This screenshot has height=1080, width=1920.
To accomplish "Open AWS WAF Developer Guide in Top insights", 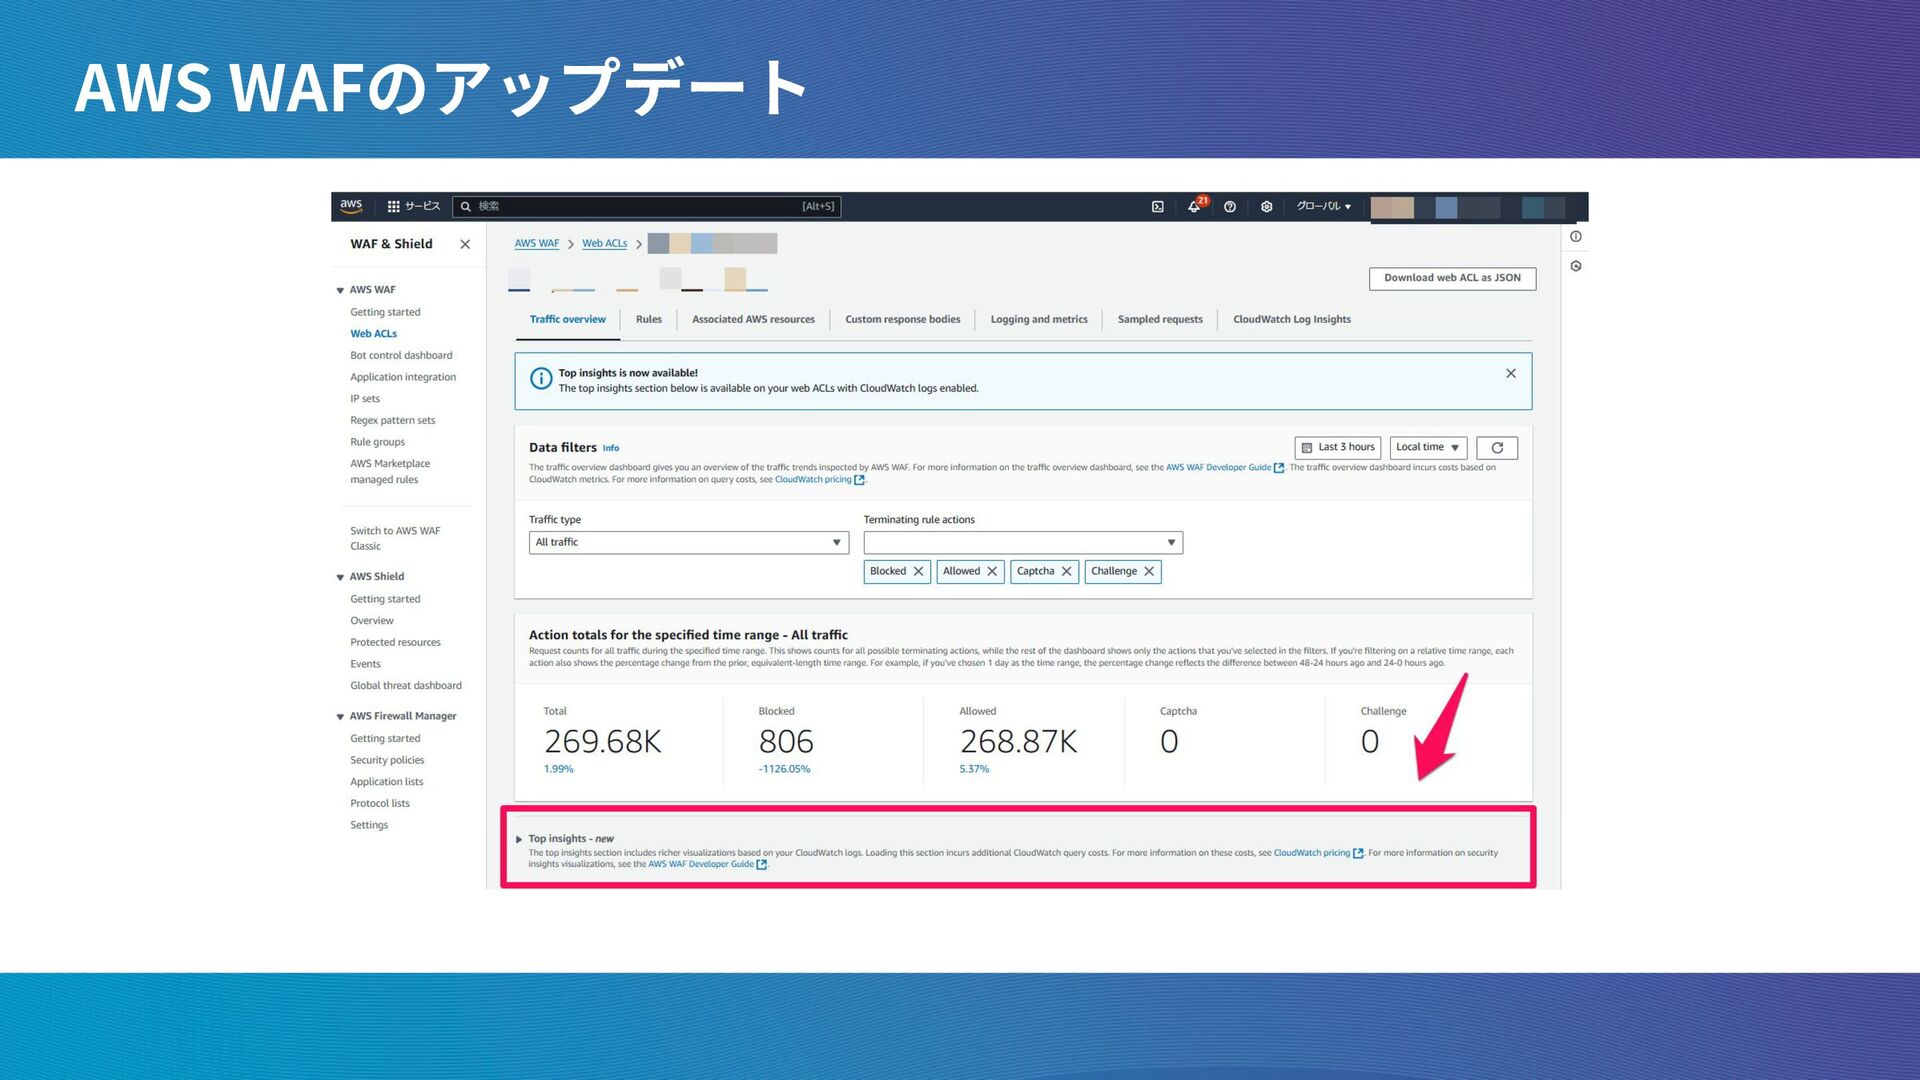I will tap(707, 865).
